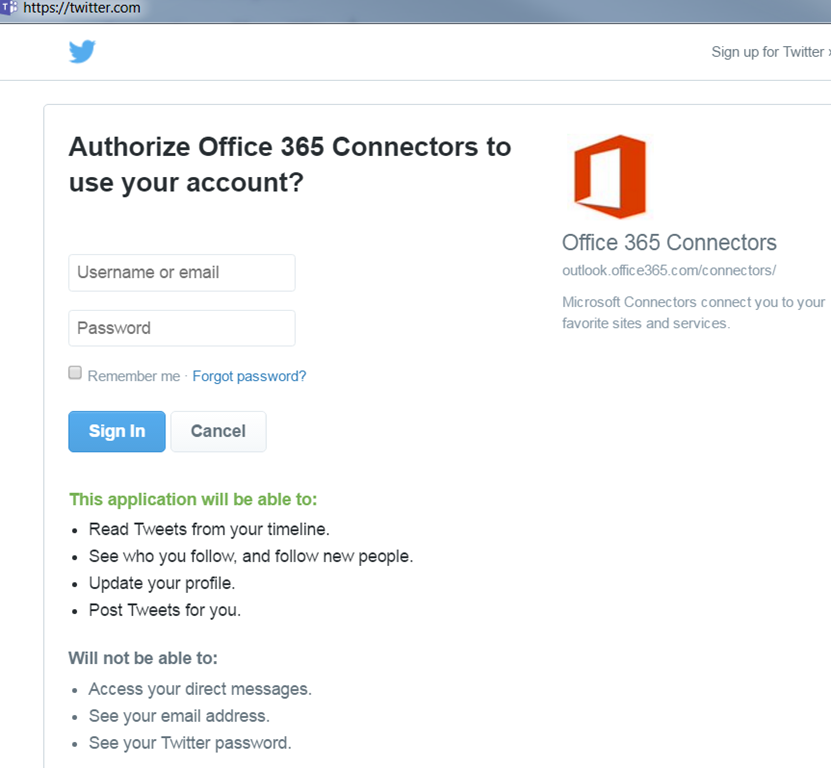This screenshot has height=768, width=831.
Task: Open the Sign up for Twitter link
Action: pyautogui.click(x=769, y=52)
